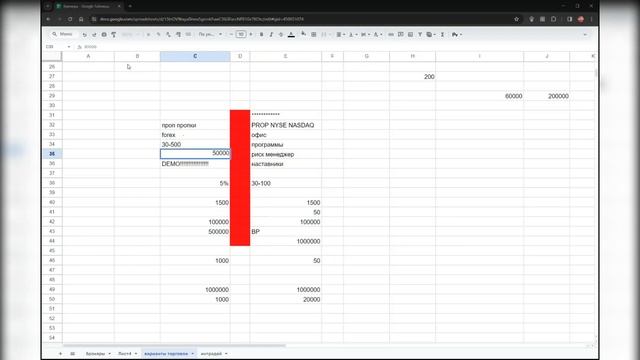Click the search menus box
The image size is (640, 360).
tap(63, 34)
